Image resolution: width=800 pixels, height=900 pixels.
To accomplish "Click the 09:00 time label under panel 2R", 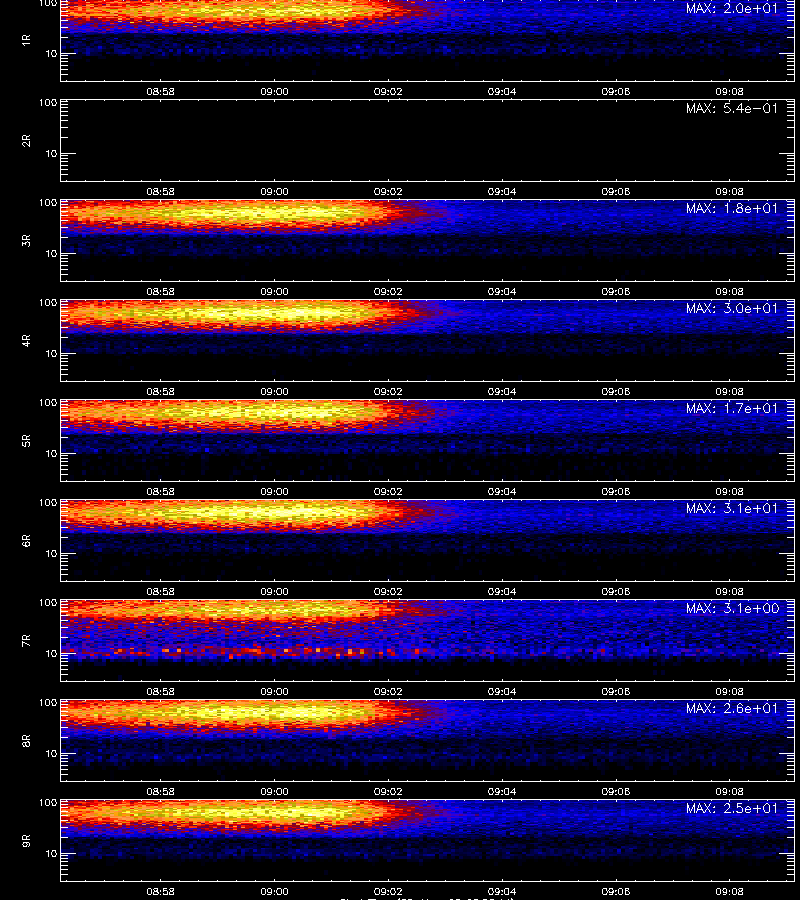I will pos(274,192).
